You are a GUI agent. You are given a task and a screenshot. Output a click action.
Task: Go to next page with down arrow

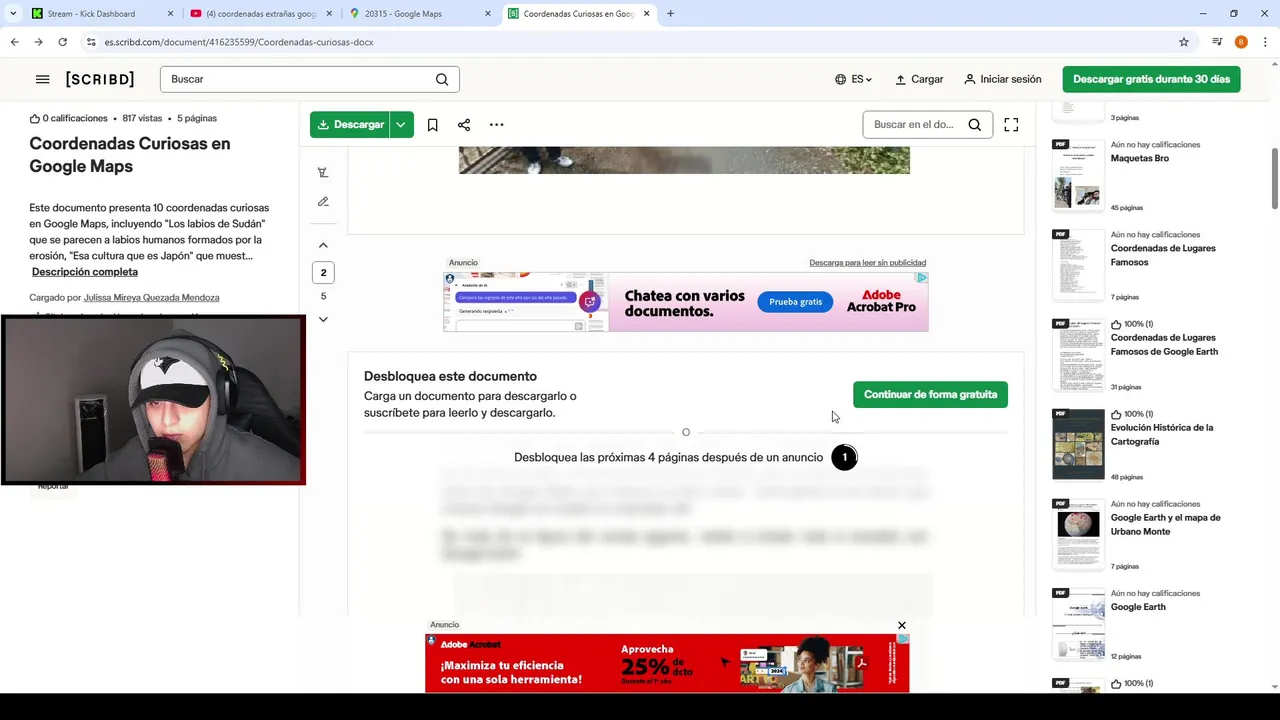coord(323,319)
